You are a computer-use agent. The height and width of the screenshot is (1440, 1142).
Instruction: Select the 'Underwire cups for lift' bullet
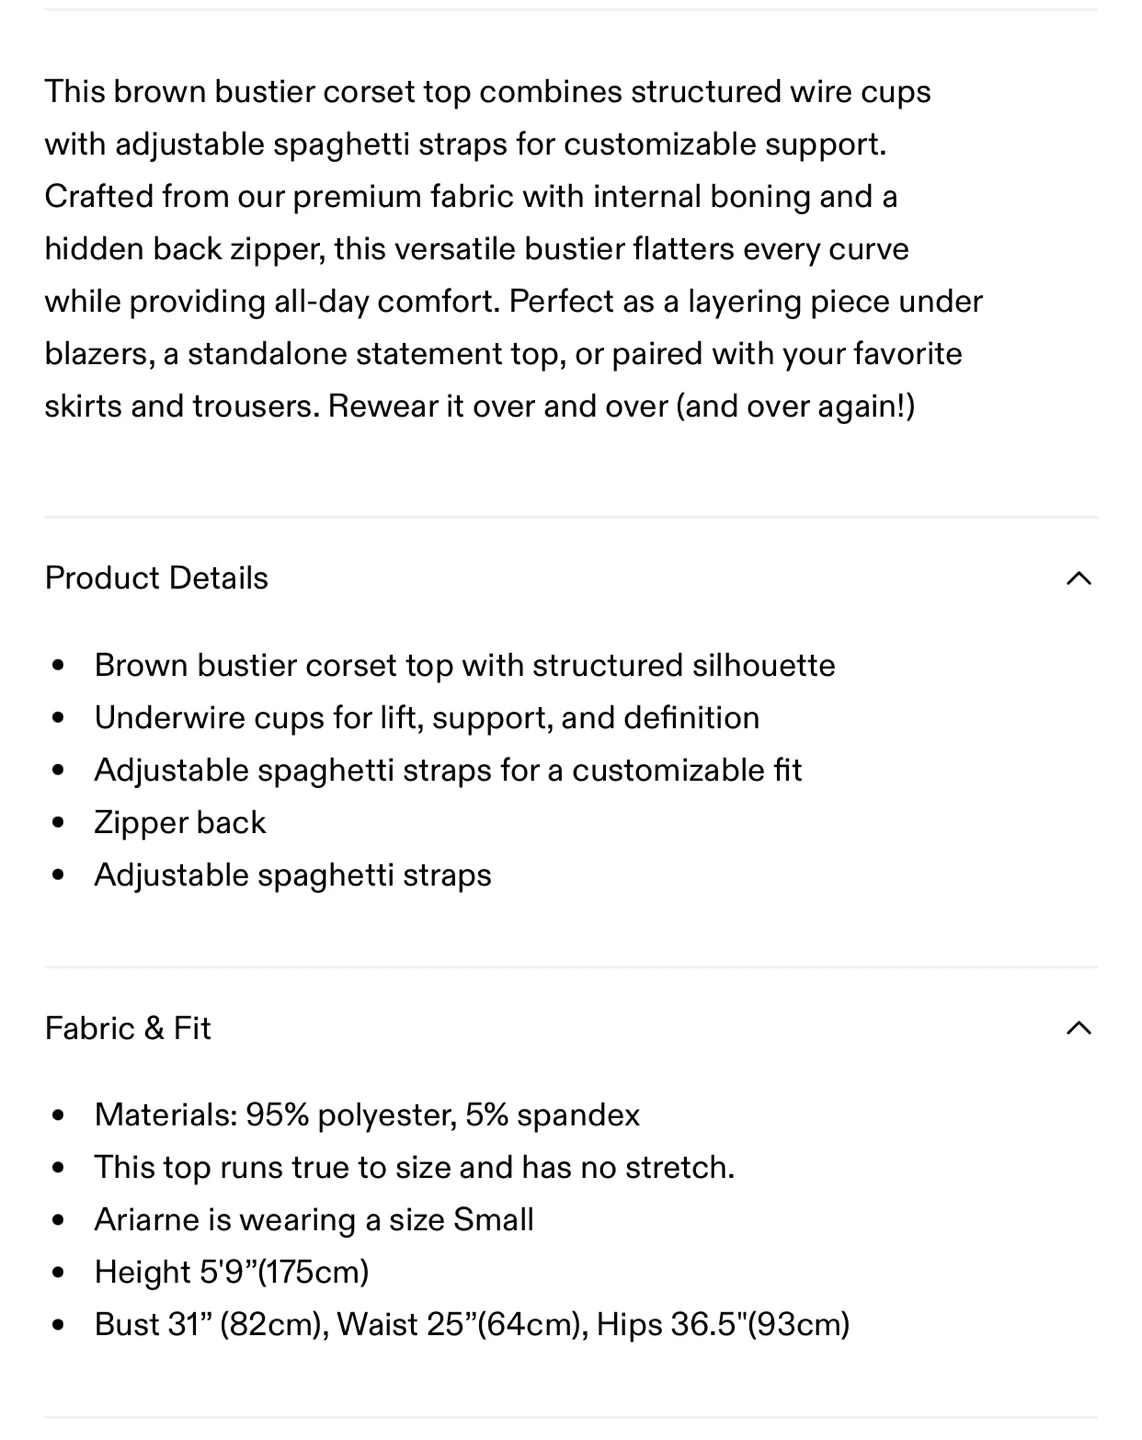click(x=426, y=717)
